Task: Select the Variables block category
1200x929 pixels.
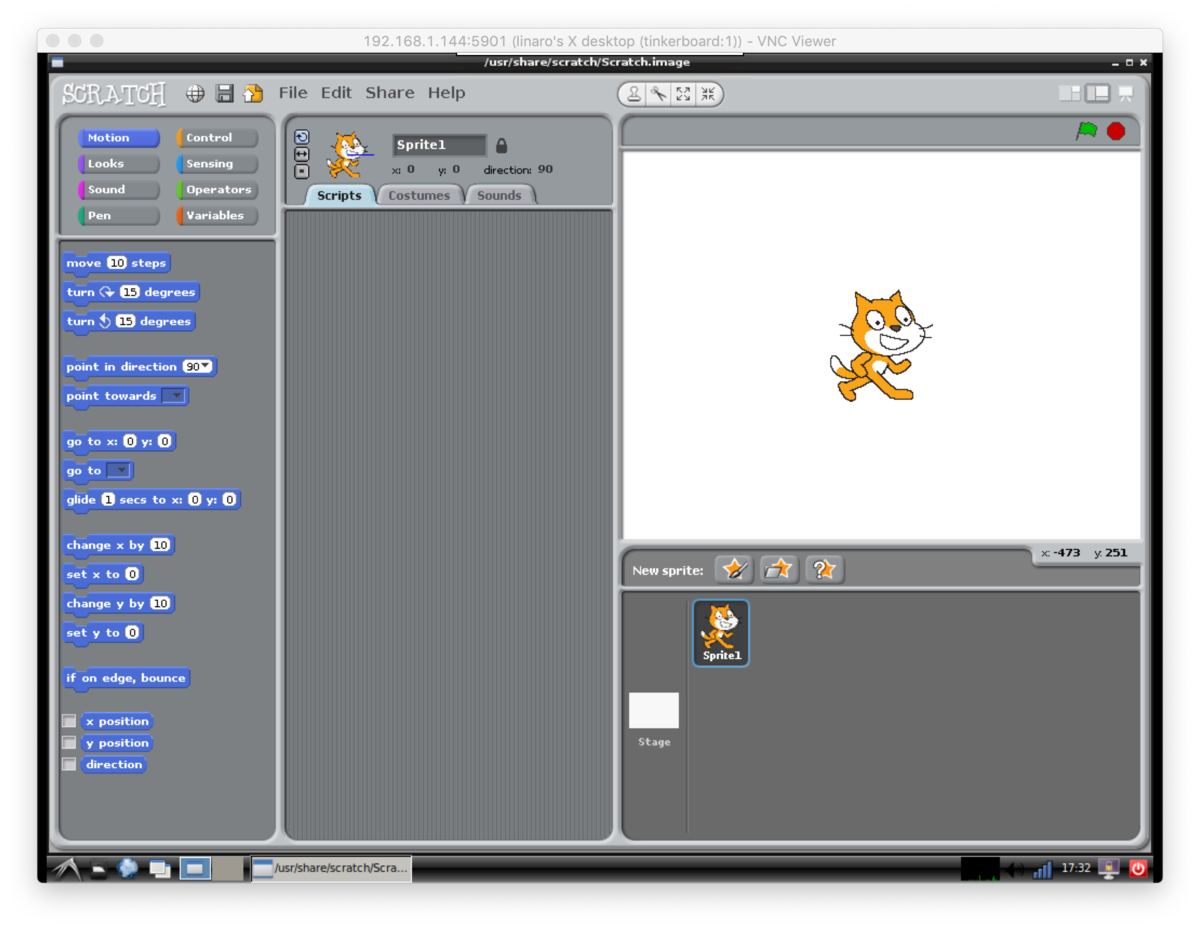Action: coord(217,216)
